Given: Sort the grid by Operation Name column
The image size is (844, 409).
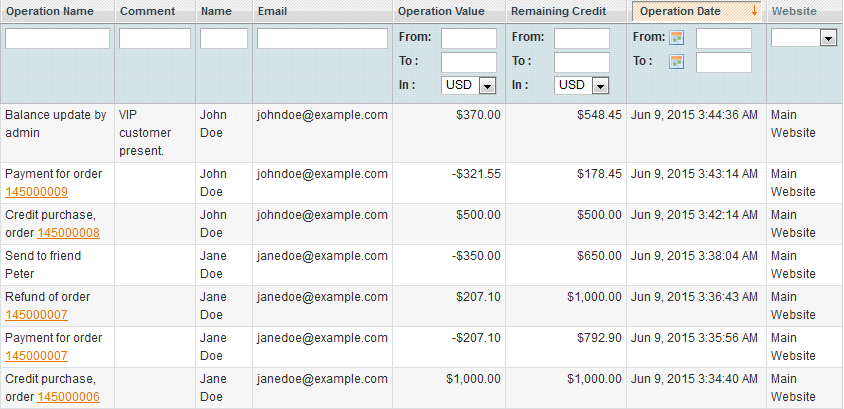Looking at the screenshot, I should [50, 11].
